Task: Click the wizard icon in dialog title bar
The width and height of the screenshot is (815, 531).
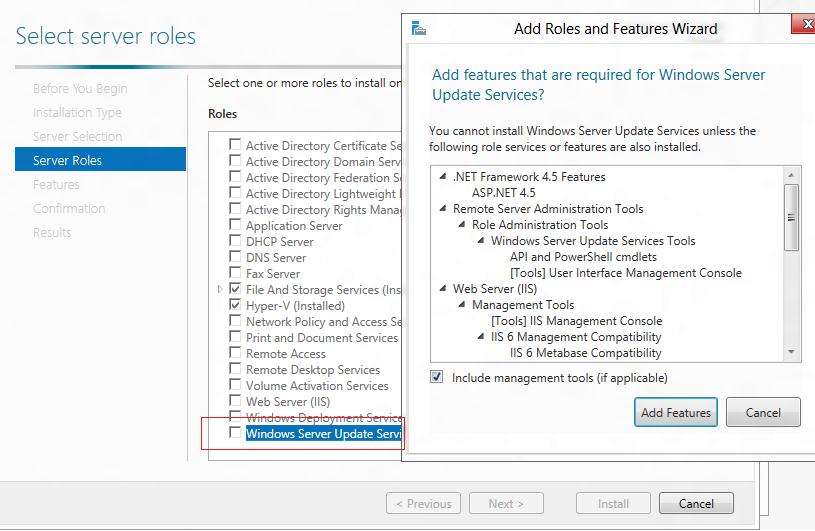Action: (418, 28)
